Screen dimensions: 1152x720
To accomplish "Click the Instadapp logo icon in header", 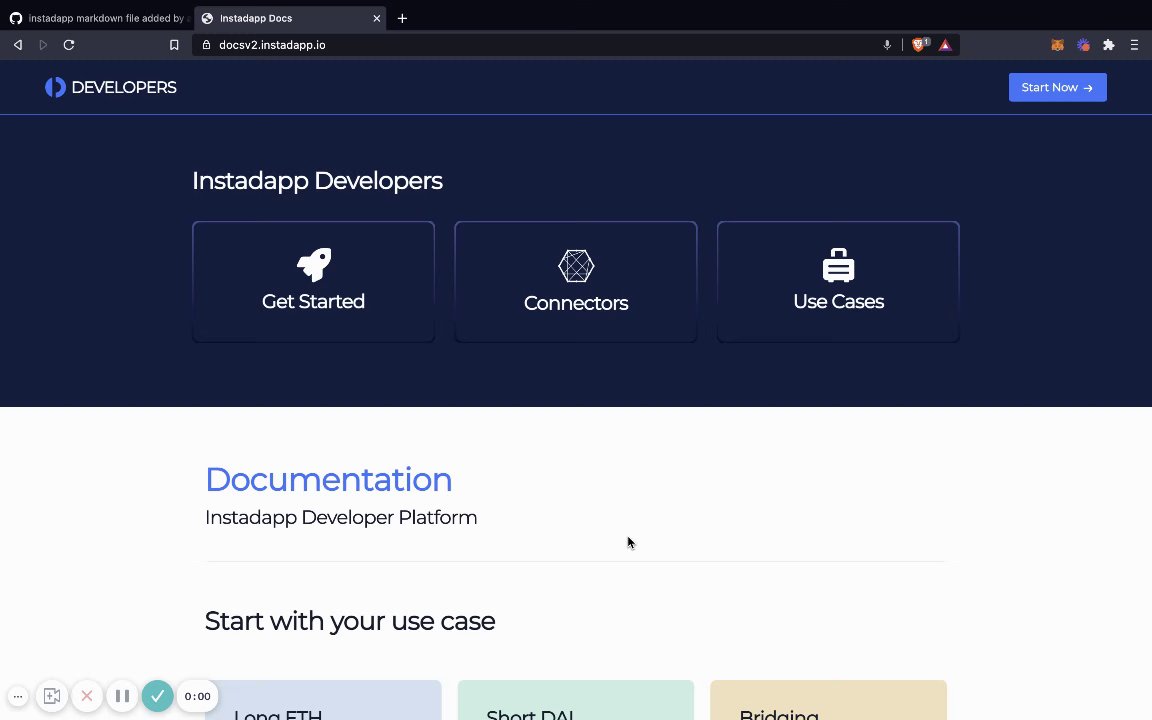I will click(x=55, y=87).
